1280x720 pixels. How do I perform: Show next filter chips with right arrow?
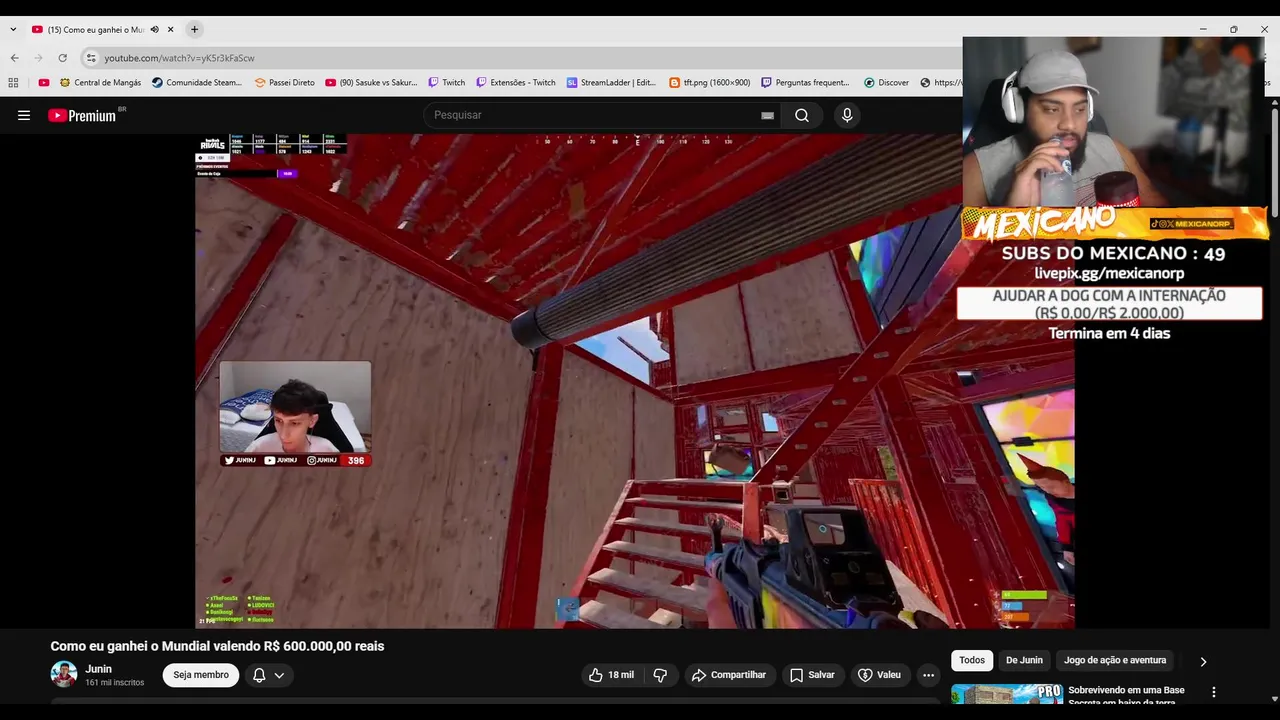[x=1203, y=661]
